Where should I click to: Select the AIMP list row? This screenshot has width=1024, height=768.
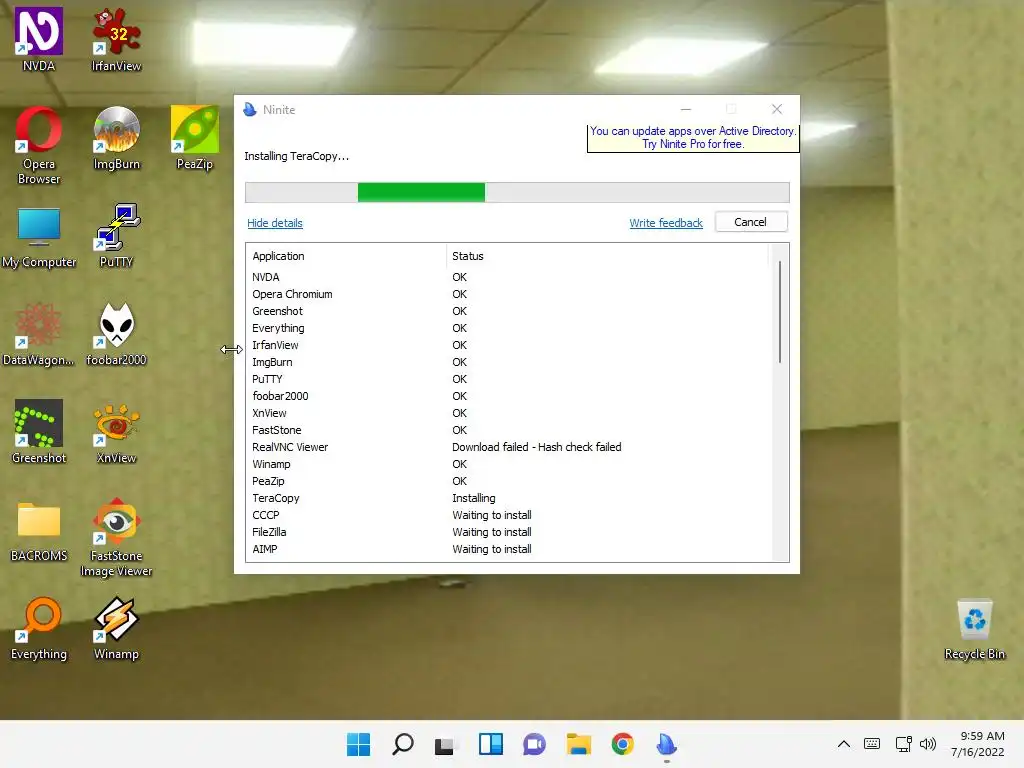click(x=509, y=549)
